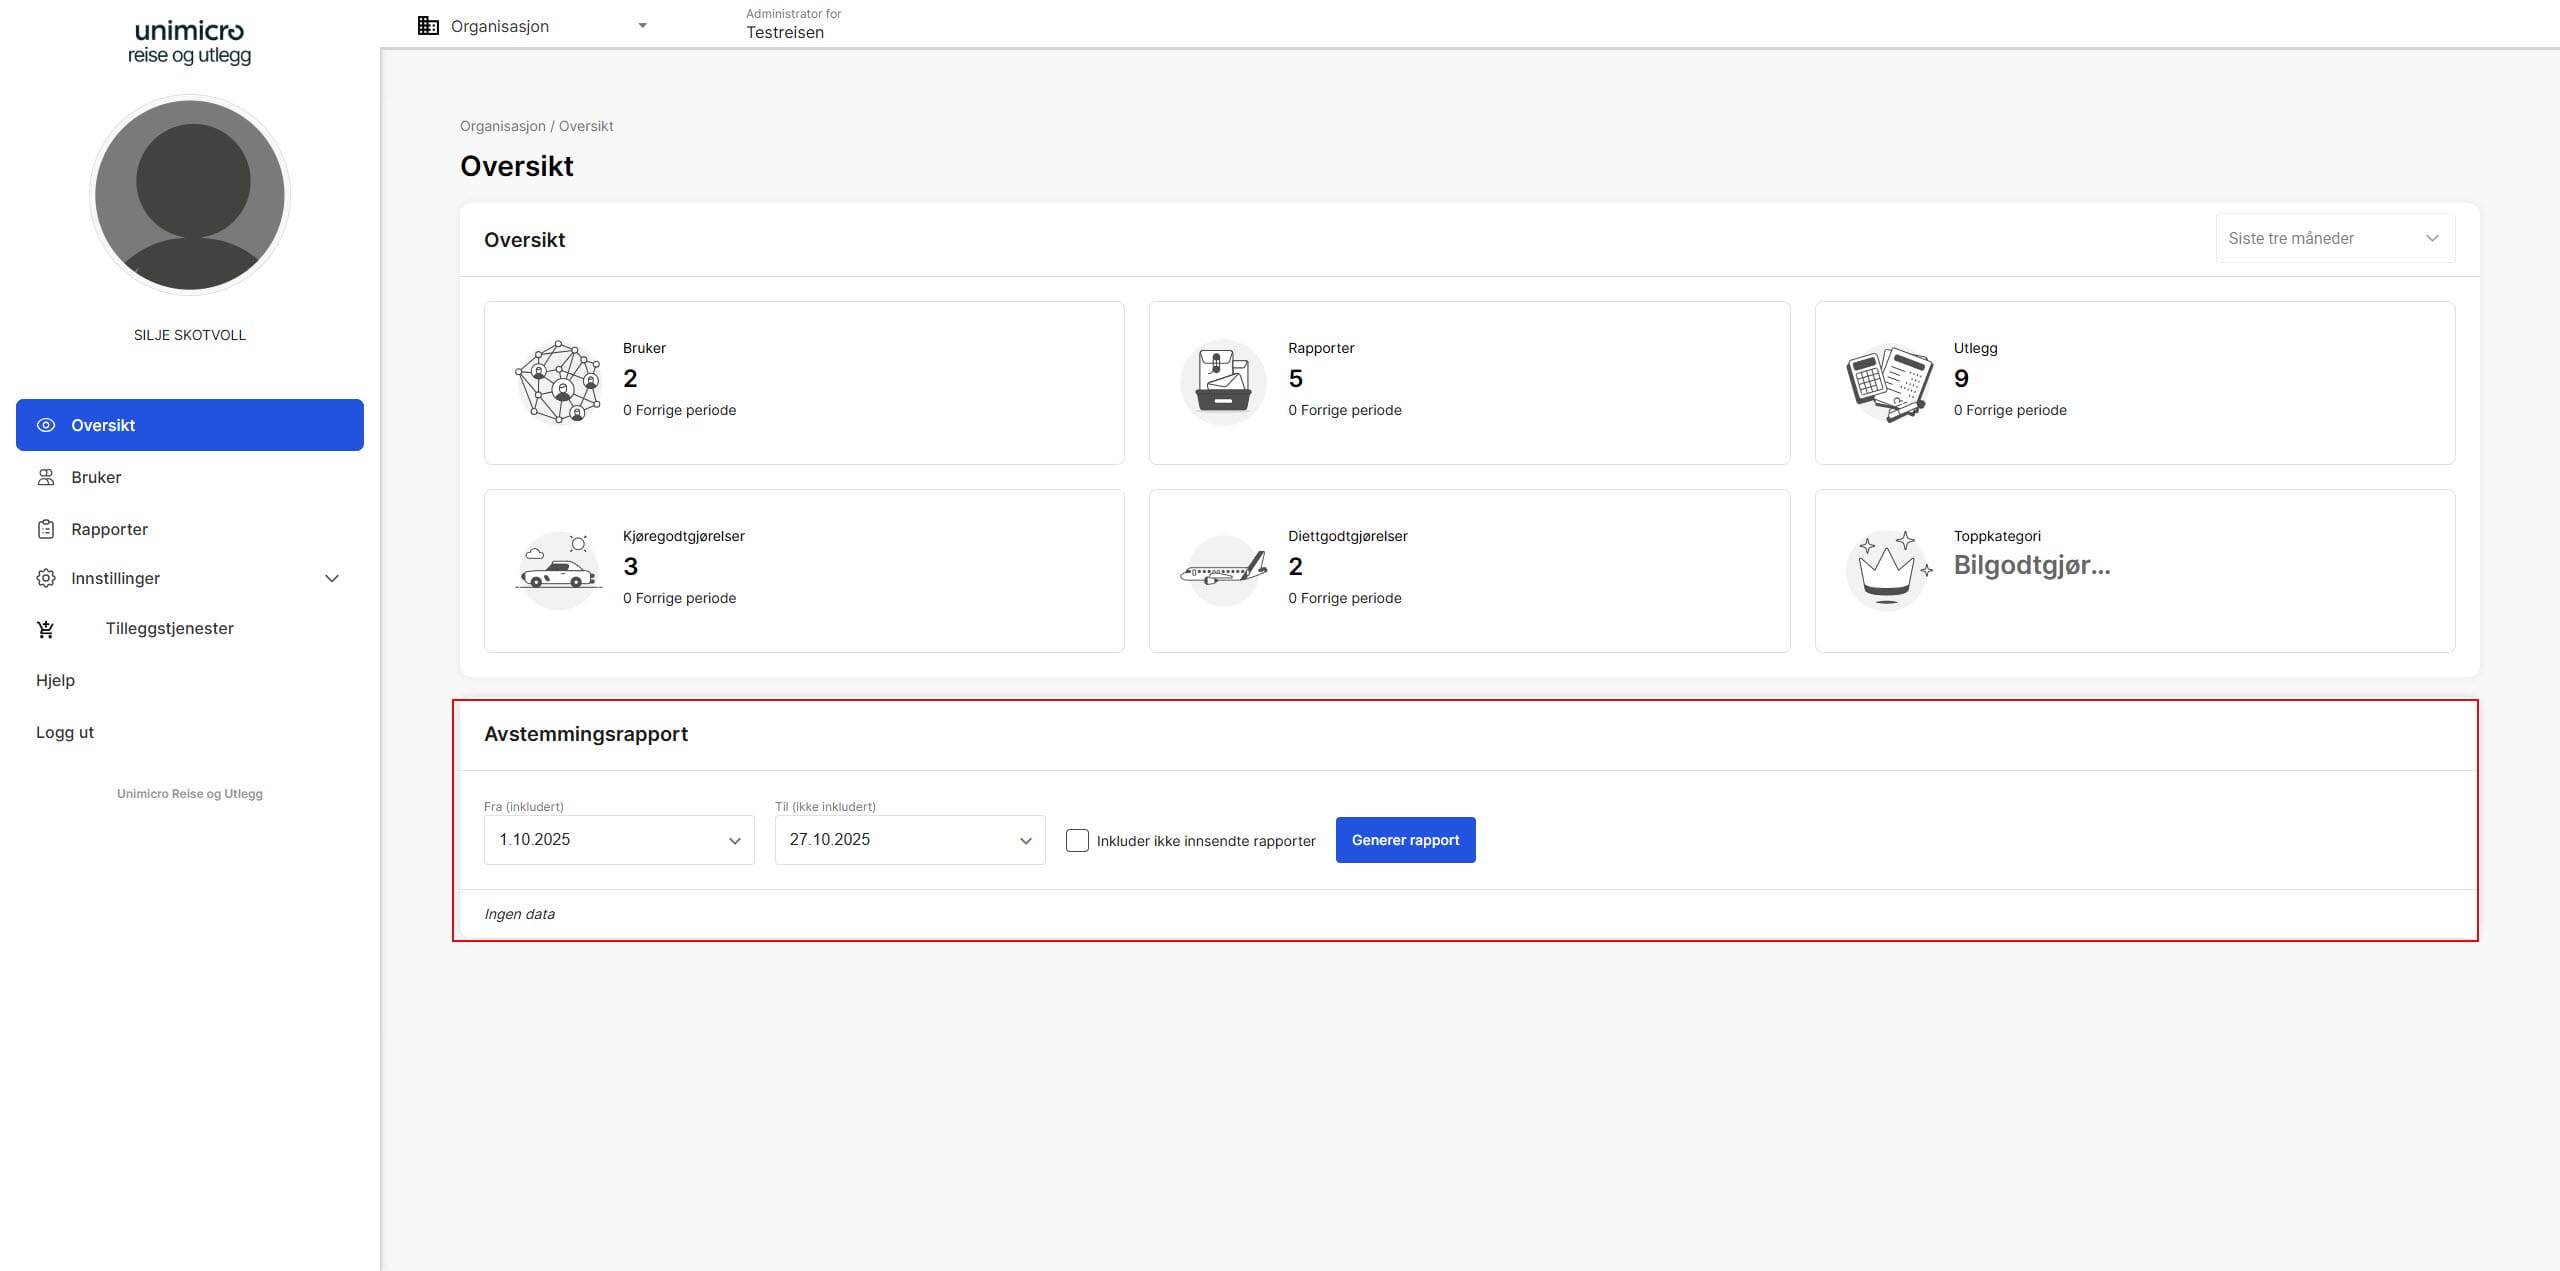The height and width of the screenshot is (1271, 2560).
Task: Enable Inkluder ikke innsendte rapporter checkbox
Action: pos(1077,840)
